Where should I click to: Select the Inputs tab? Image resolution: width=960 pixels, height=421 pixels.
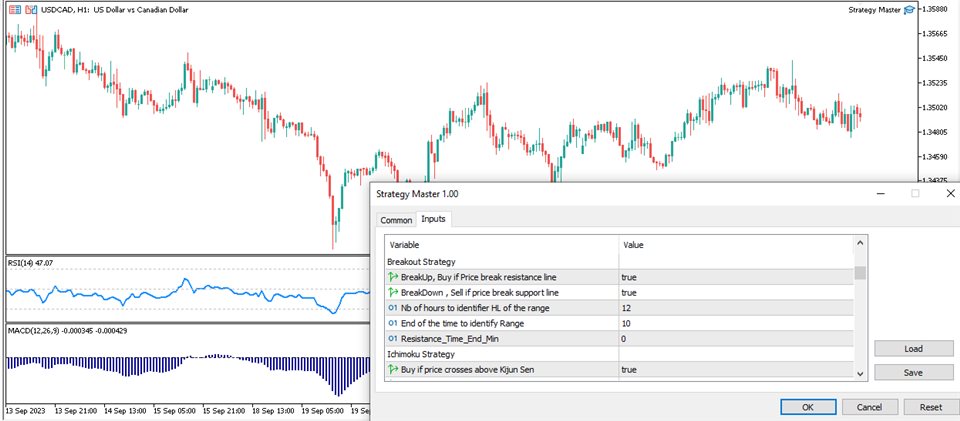(433, 218)
